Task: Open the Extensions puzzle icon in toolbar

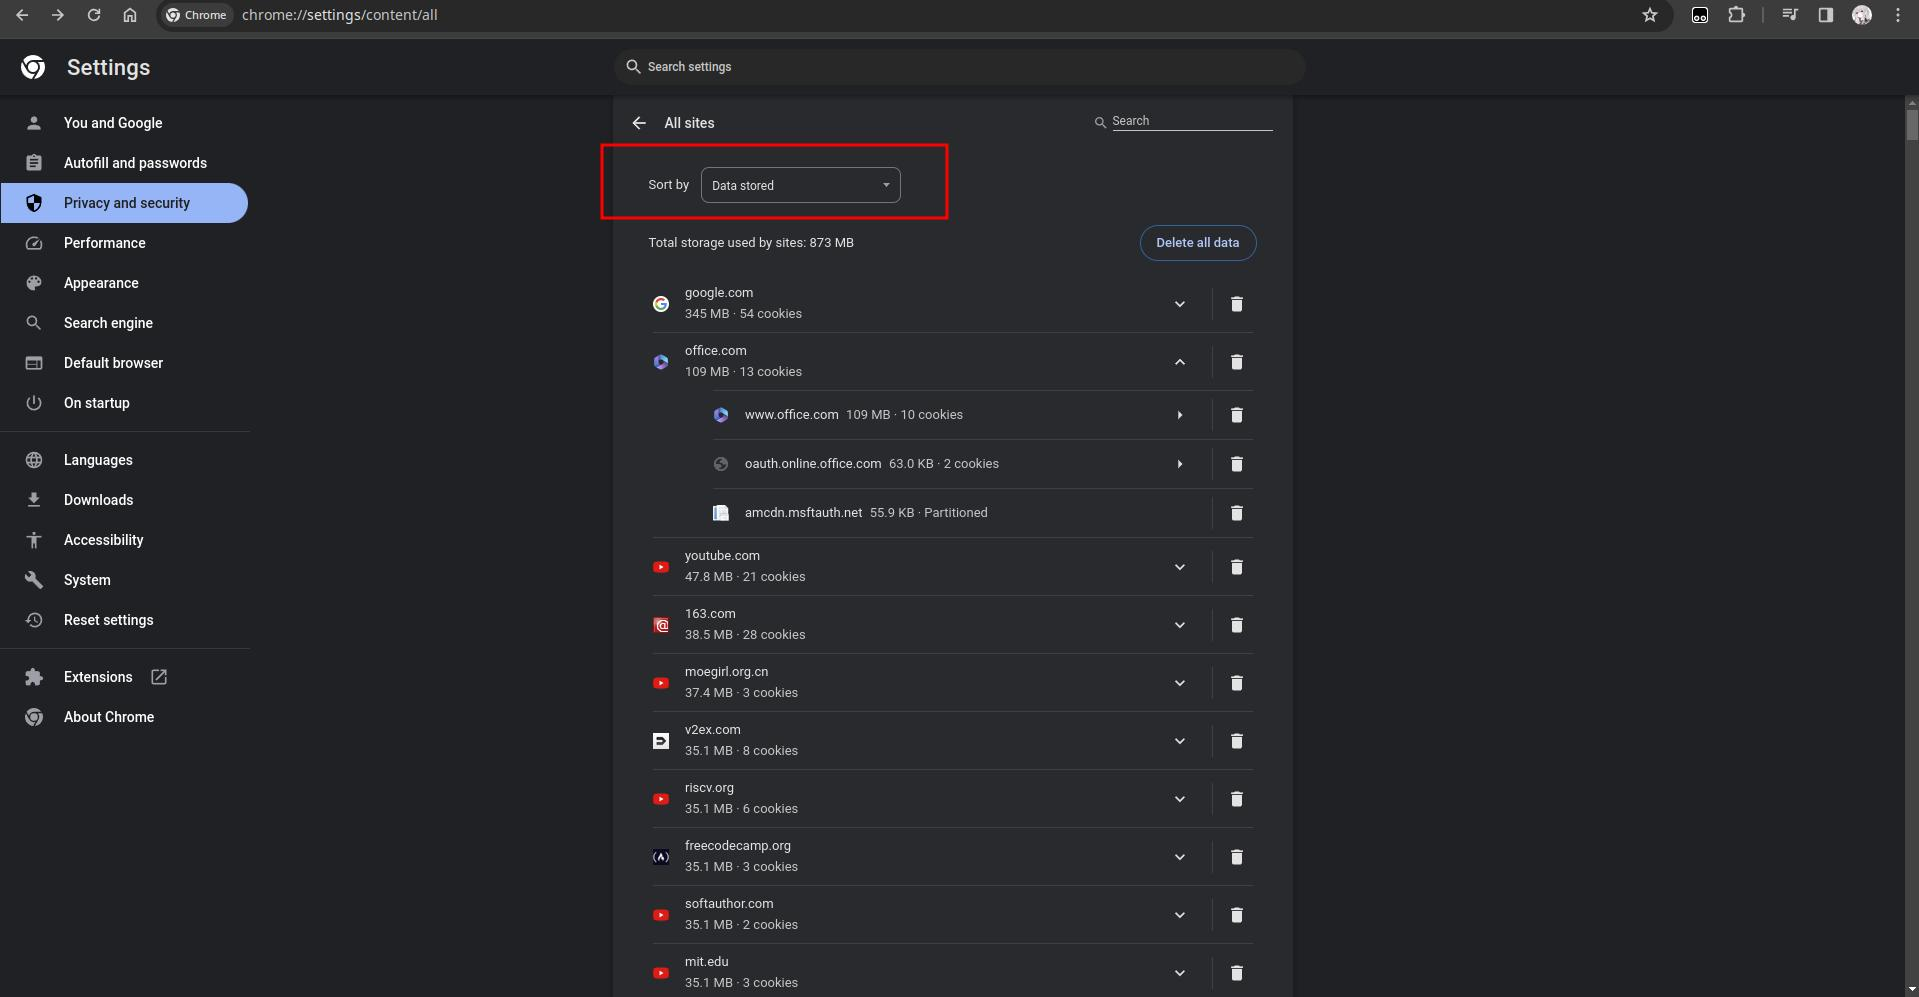Action: click(x=1737, y=15)
